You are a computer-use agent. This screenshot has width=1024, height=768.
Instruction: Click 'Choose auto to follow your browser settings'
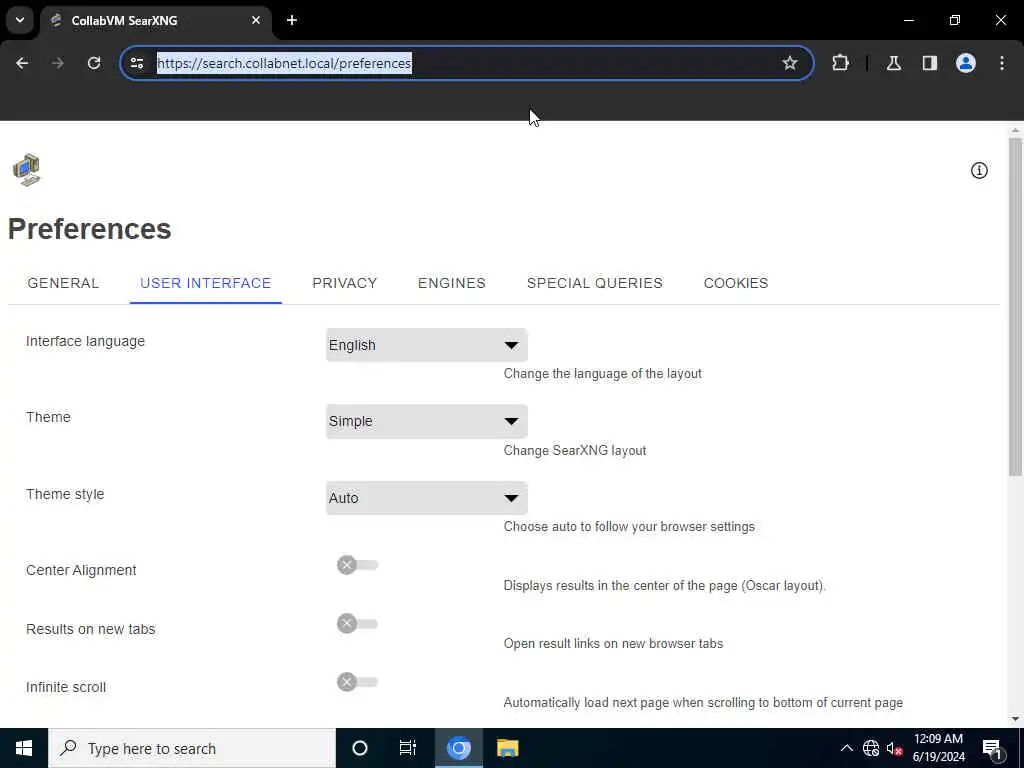[x=629, y=526]
